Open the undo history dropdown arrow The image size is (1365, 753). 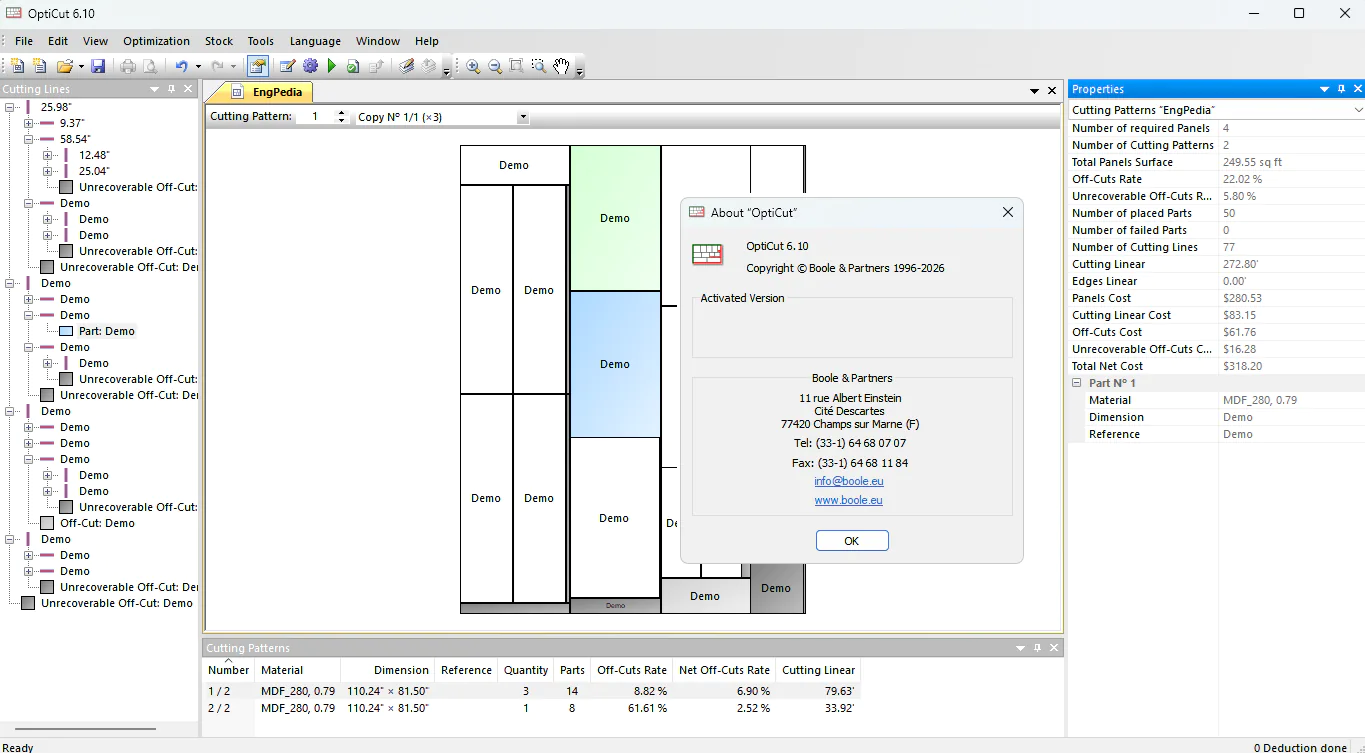[197, 66]
